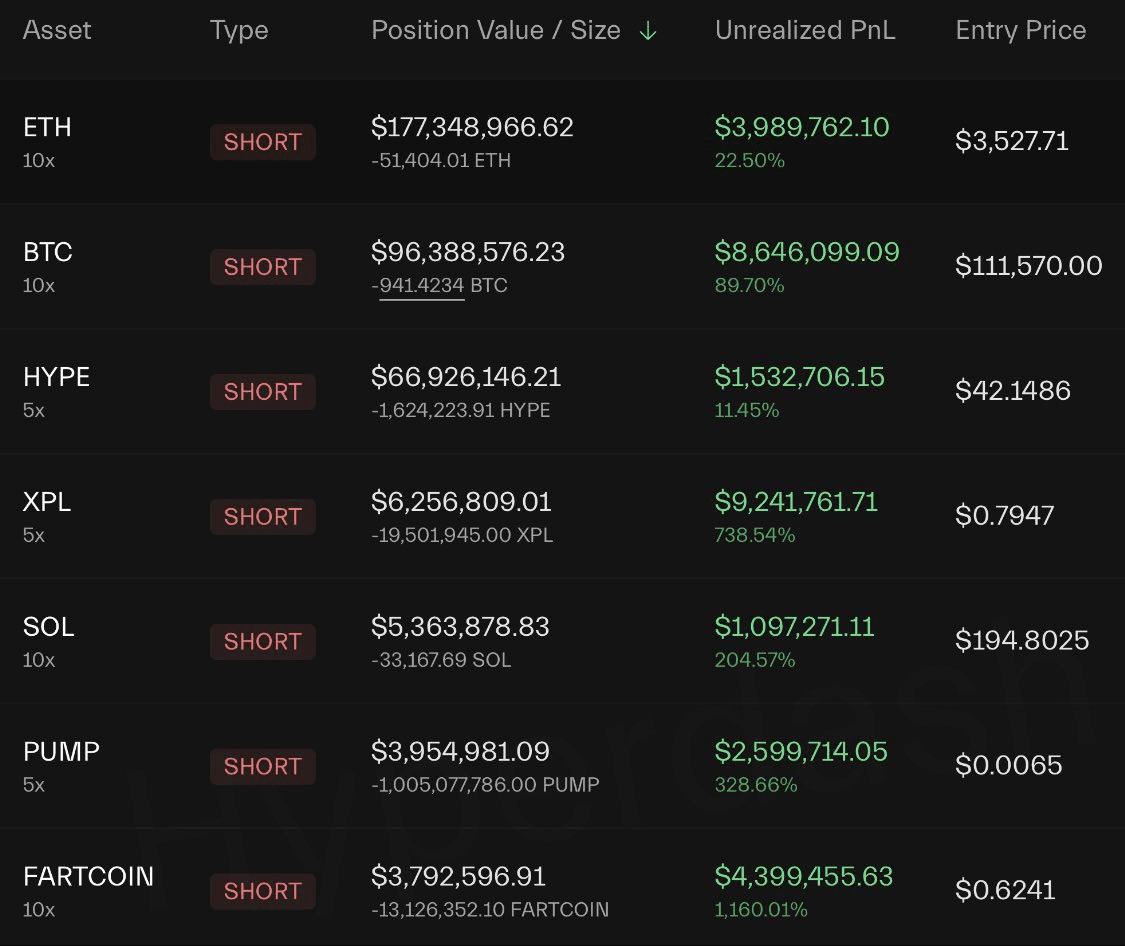
Task: Click the SHORT badge for HYPE
Action: (263, 392)
